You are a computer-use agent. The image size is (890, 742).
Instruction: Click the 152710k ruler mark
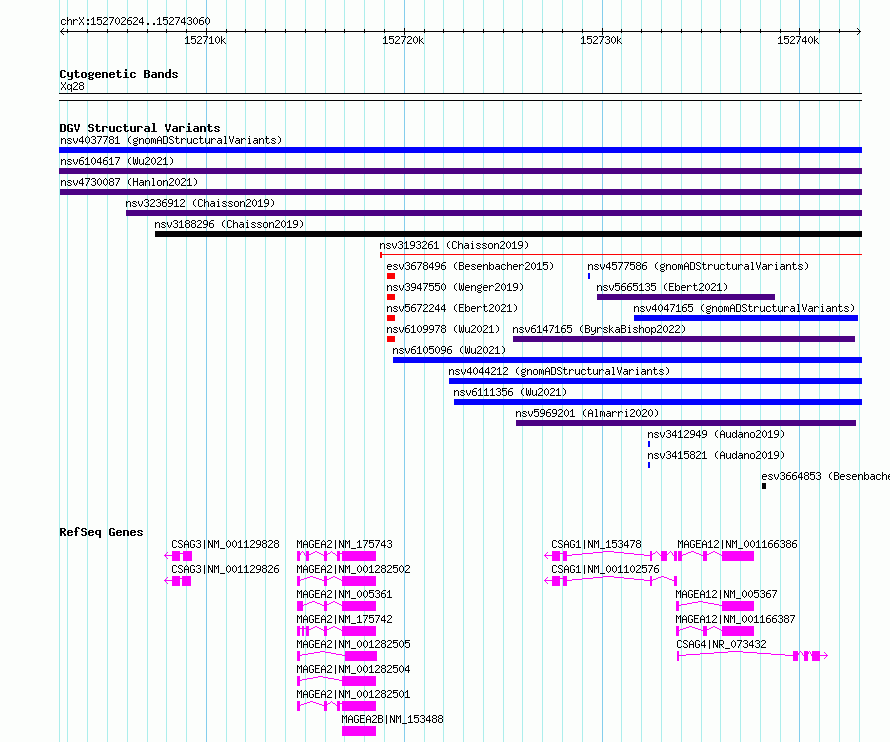pyautogui.click(x=205, y=40)
